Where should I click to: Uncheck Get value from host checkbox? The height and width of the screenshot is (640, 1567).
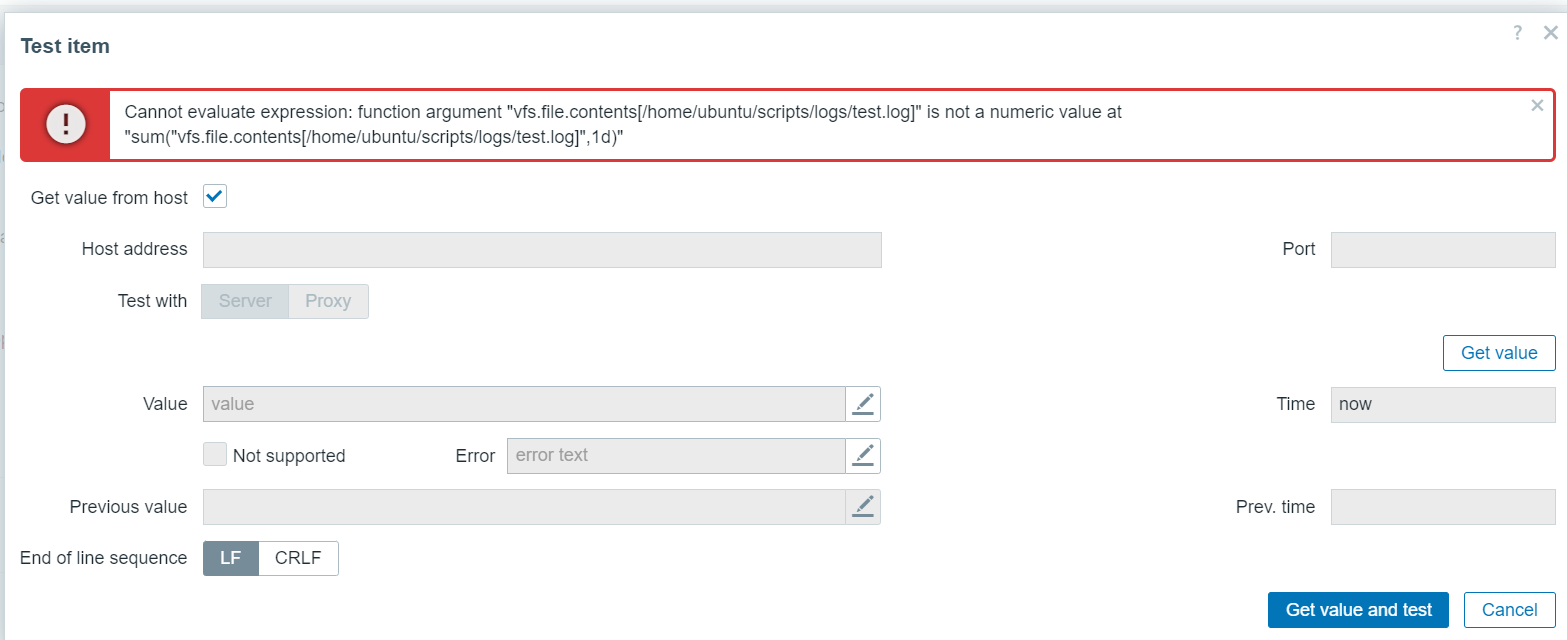coord(215,197)
